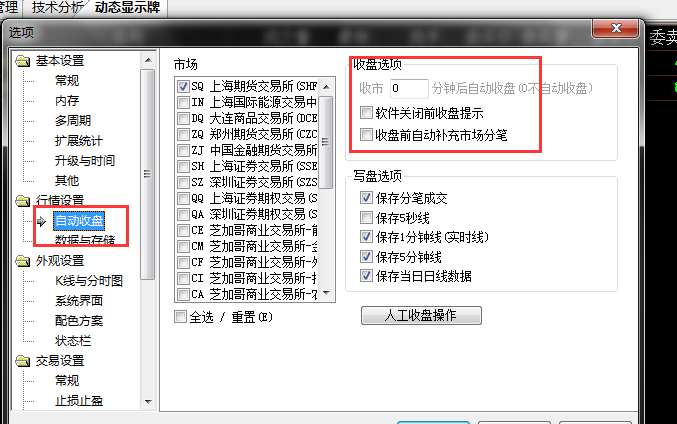The height and width of the screenshot is (424, 677).
Task: Open K线与分时图 settings
Action: pos(89,281)
